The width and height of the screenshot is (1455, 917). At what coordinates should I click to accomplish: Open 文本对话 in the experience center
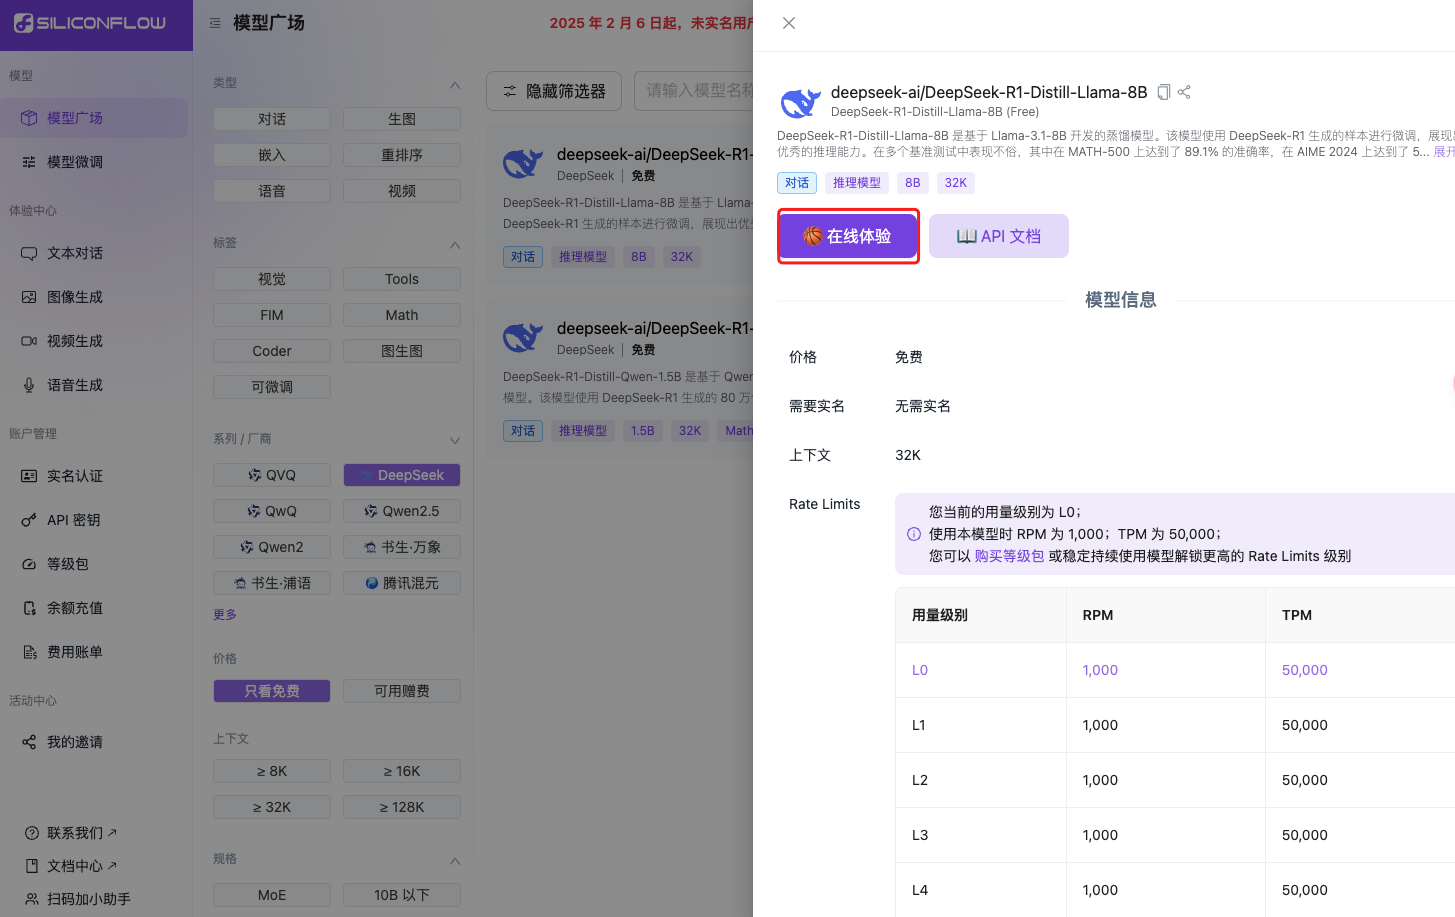coord(75,253)
